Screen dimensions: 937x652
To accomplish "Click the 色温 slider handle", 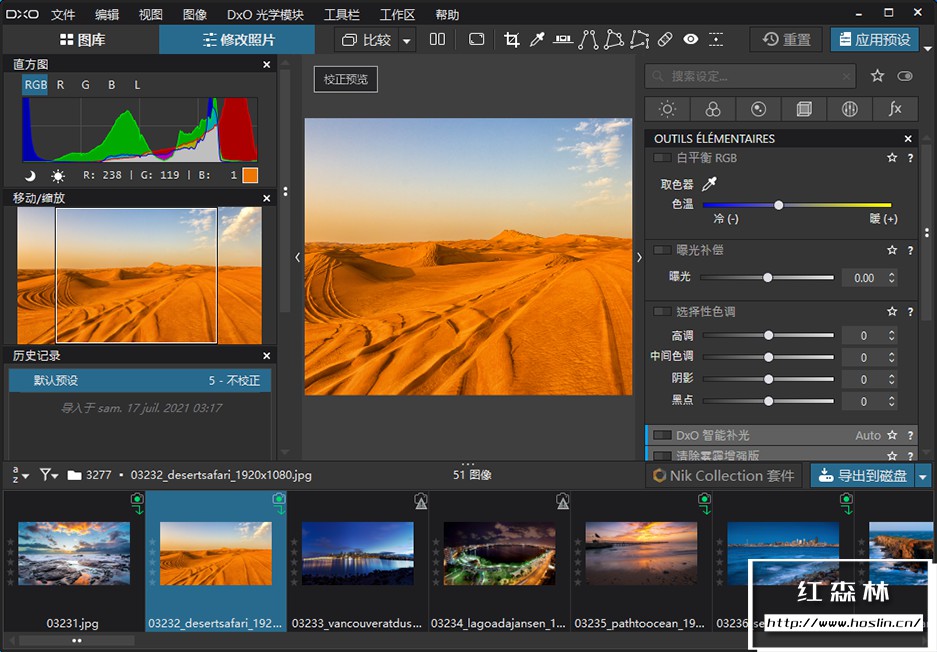I will coord(779,205).
